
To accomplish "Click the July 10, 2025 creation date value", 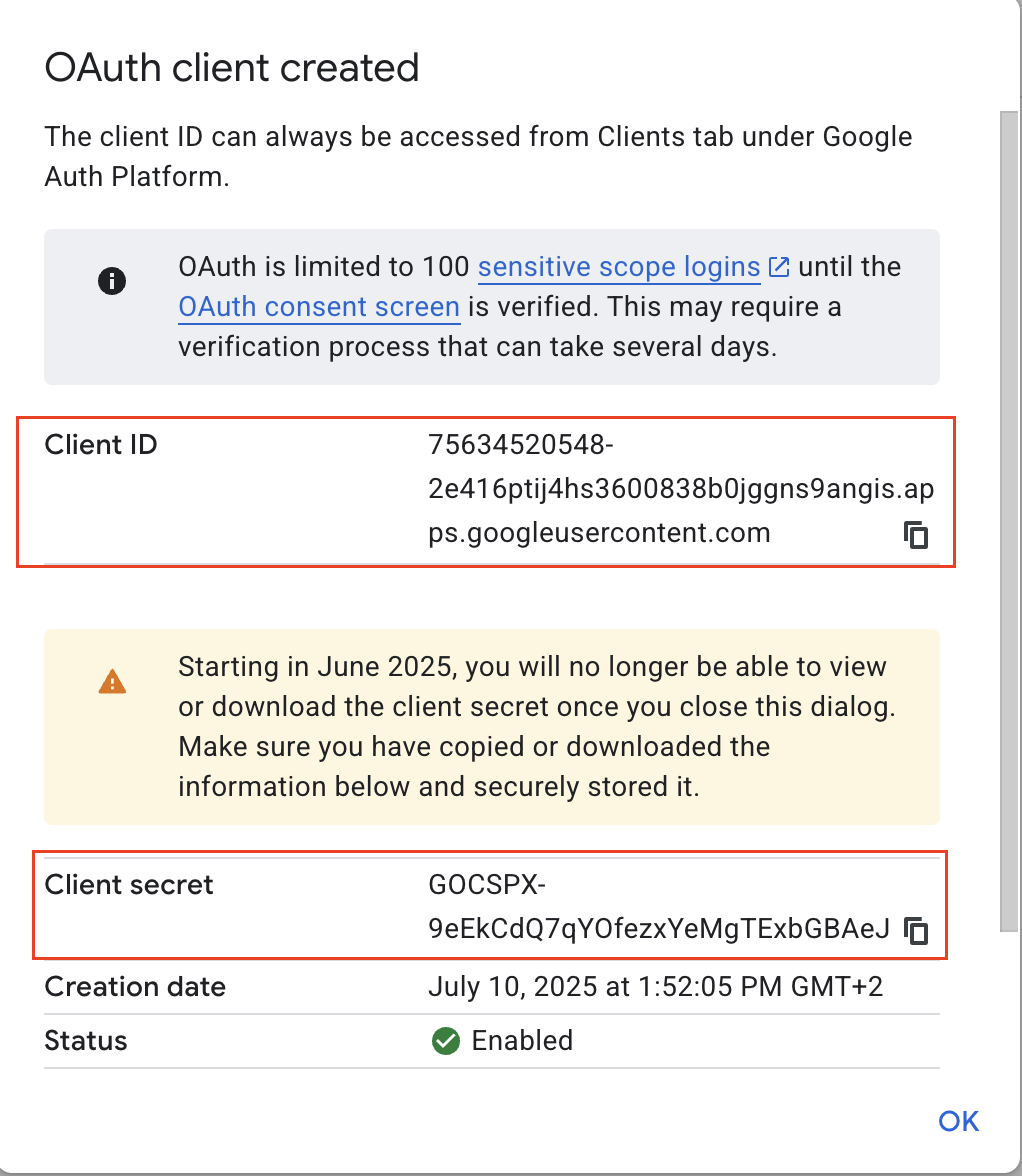I will (x=655, y=987).
